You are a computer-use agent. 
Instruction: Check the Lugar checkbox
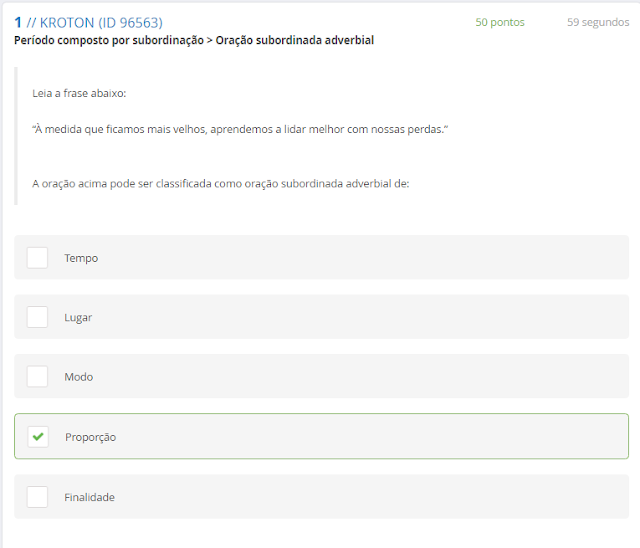(37, 317)
